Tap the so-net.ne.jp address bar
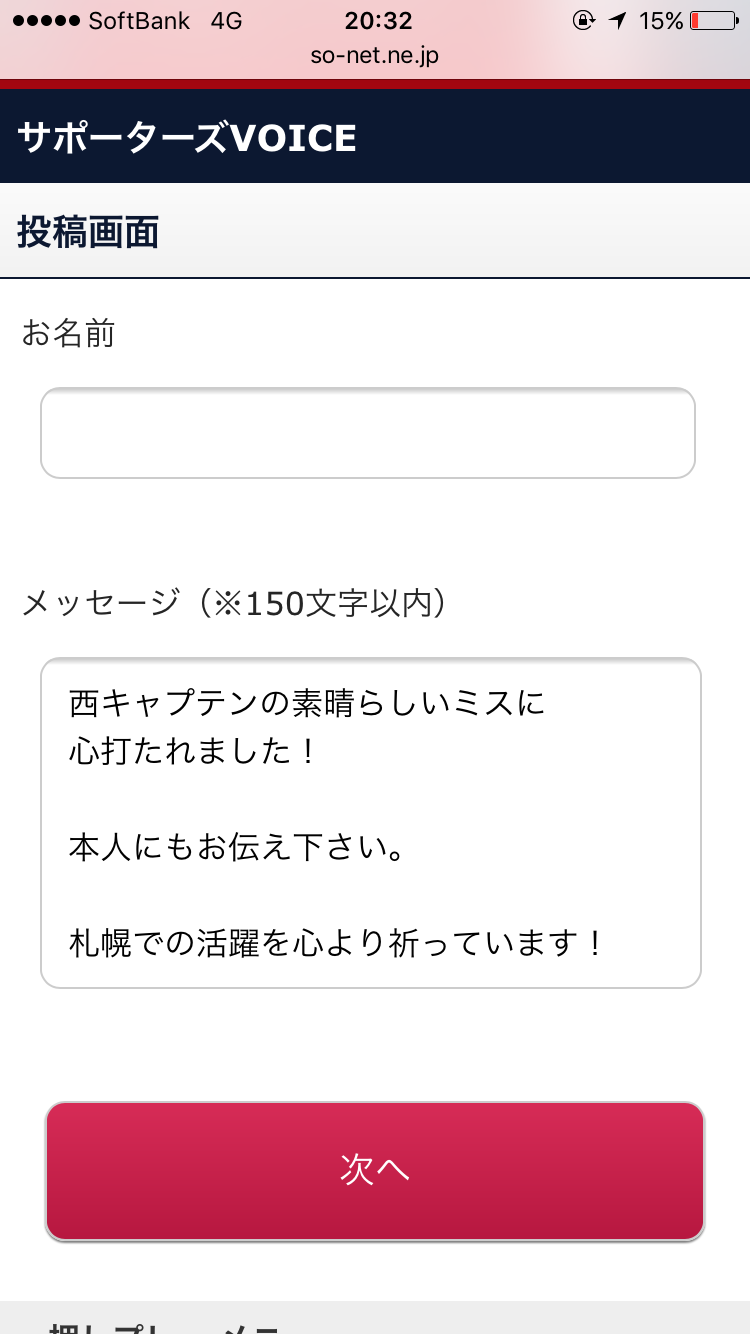Image resolution: width=750 pixels, height=1334 pixels. click(375, 55)
